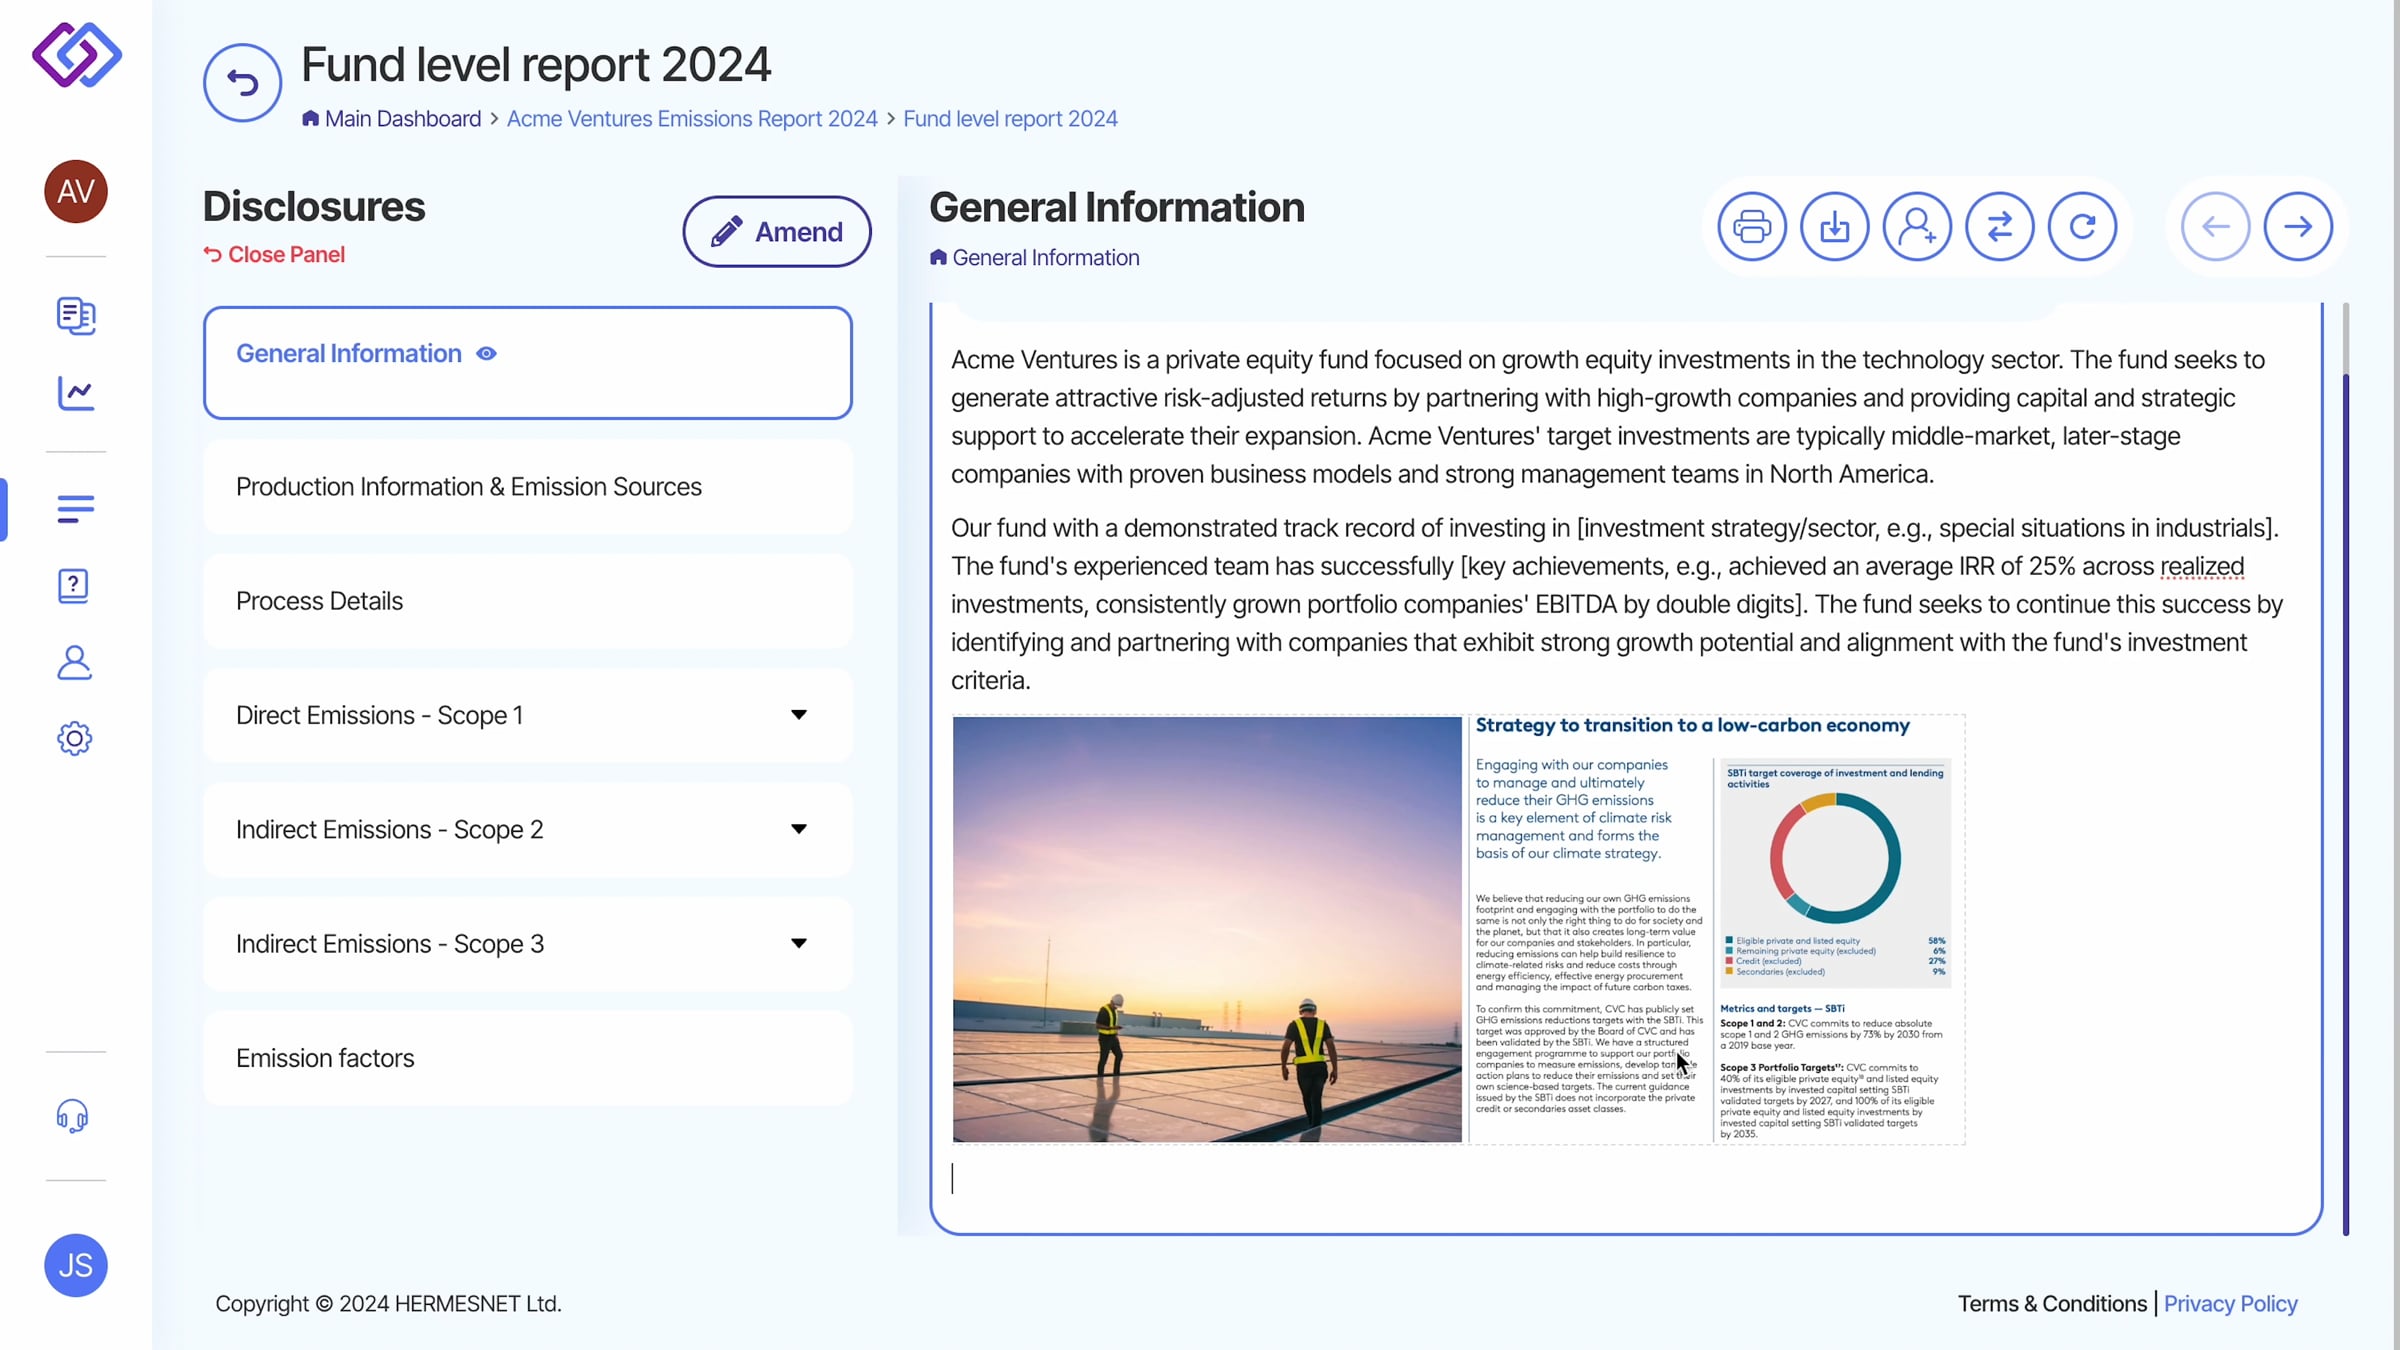The width and height of the screenshot is (2400, 1350).
Task: Click the Amend button
Action: point(777,232)
